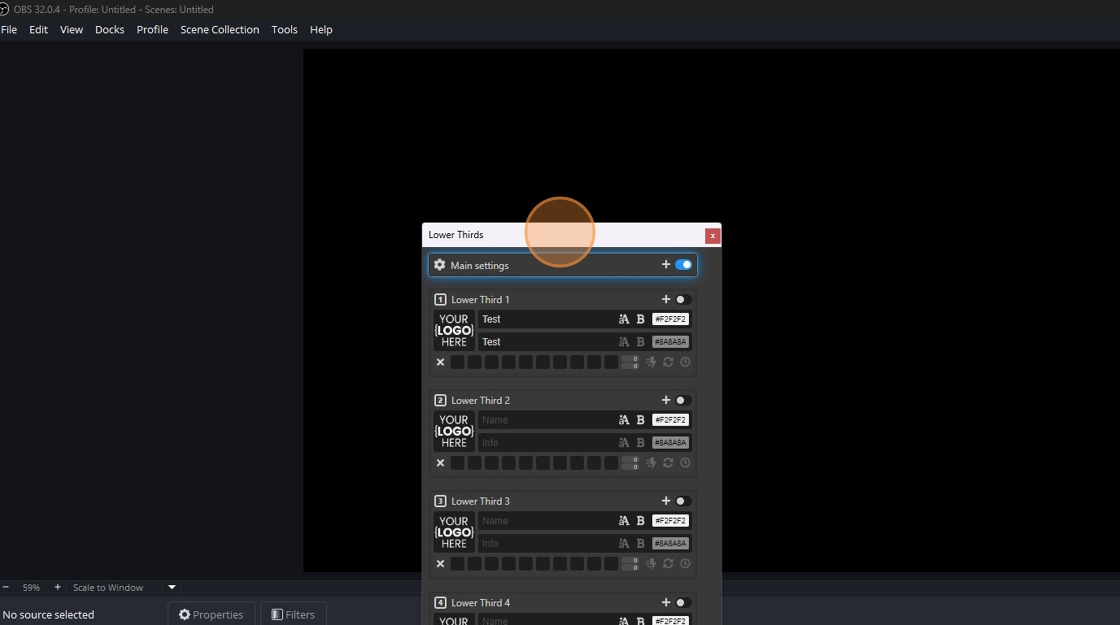
Task: Toggle bold for Lower Third 2 name
Action: (641, 420)
